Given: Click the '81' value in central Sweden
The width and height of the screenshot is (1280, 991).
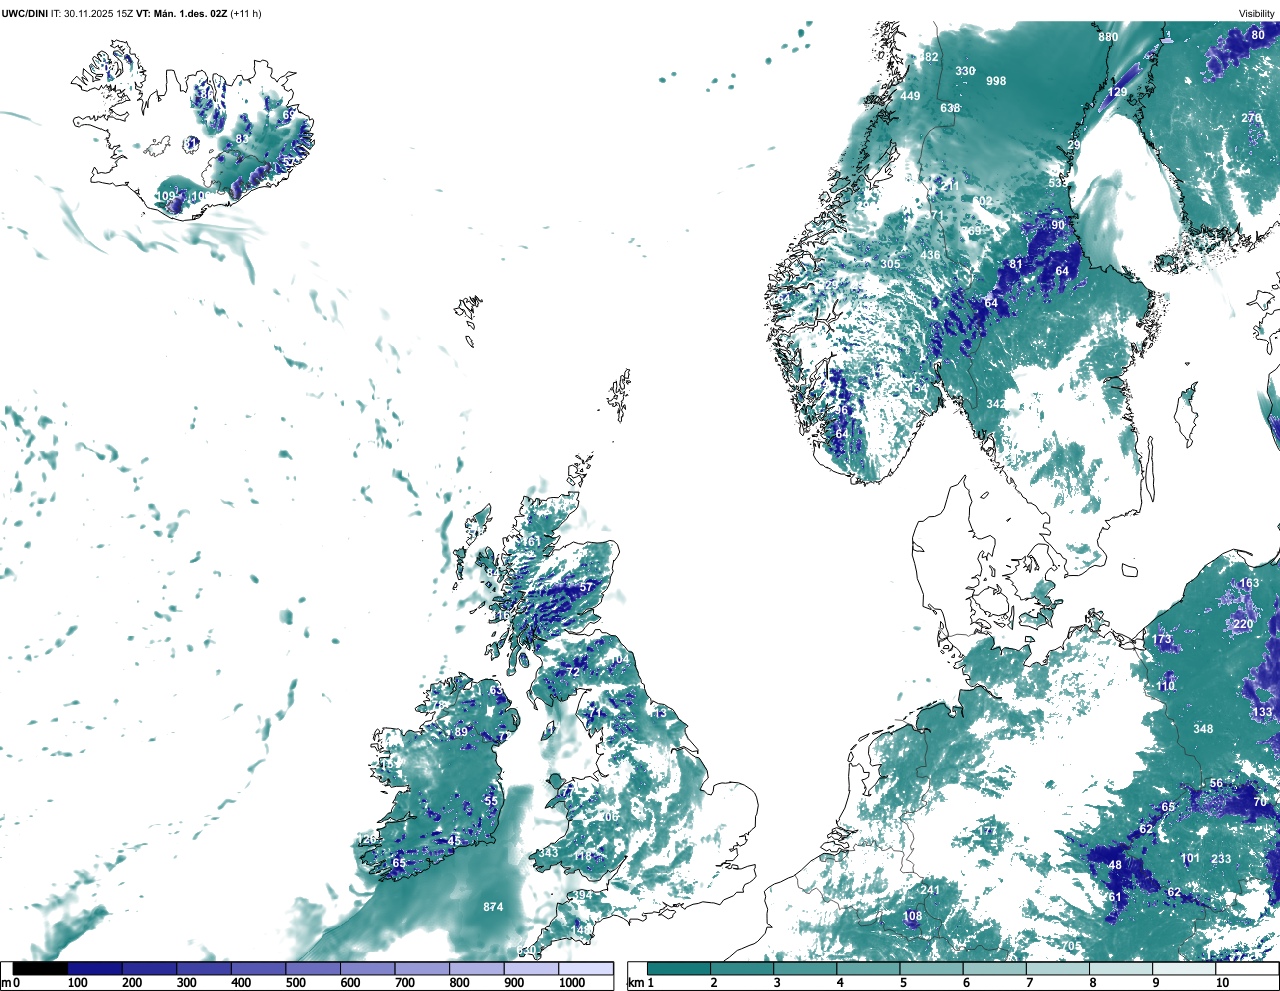Looking at the screenshot, I should point(1016,264).
